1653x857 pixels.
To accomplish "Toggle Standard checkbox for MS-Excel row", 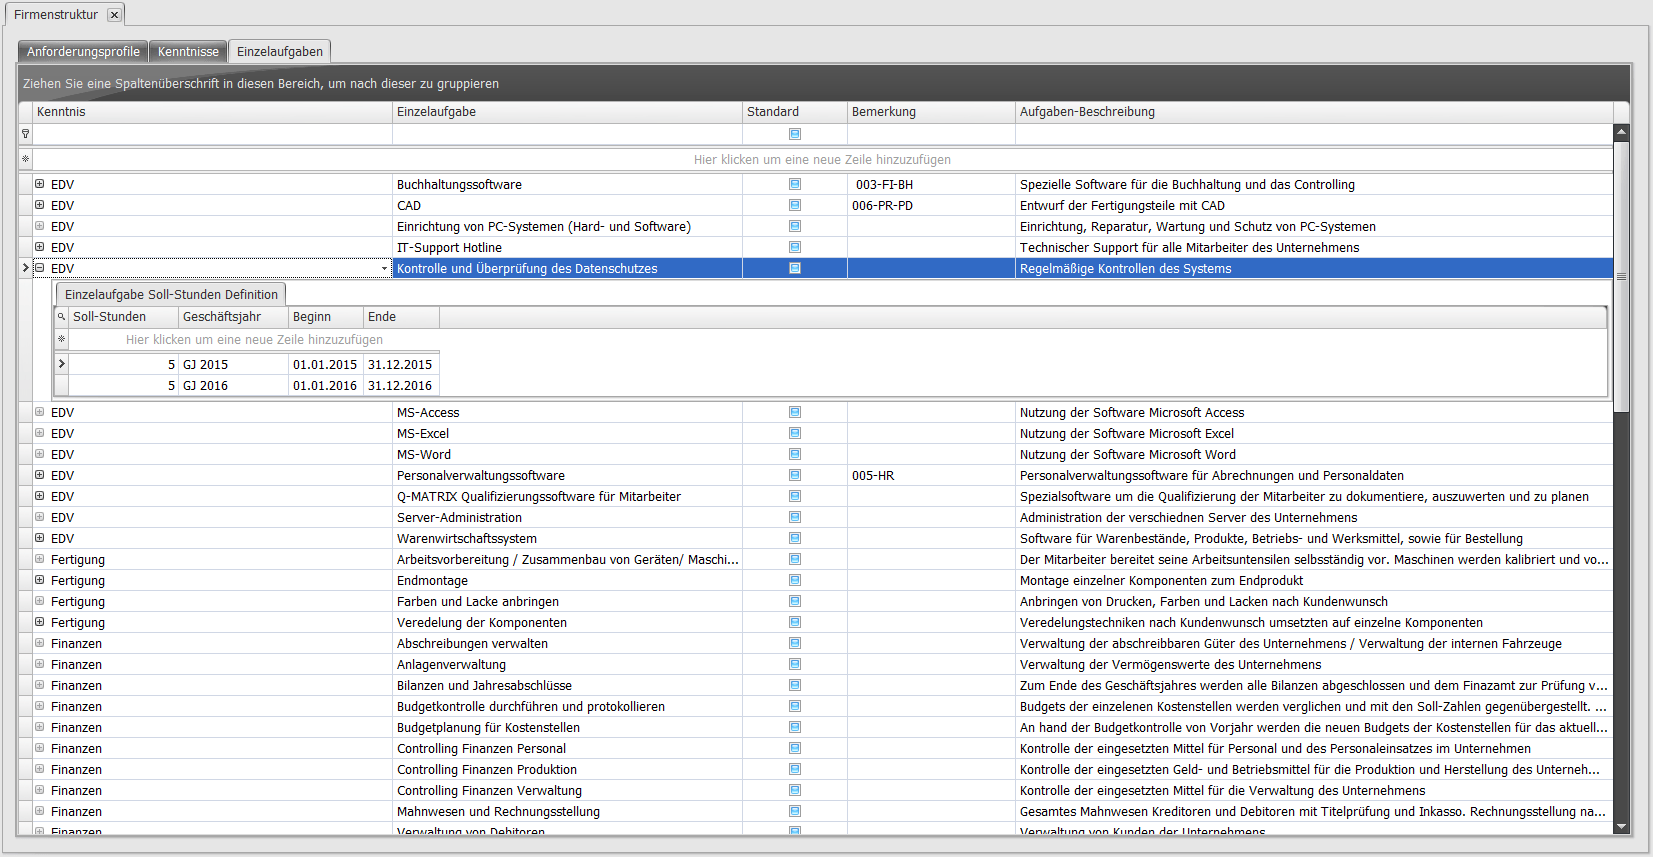I will pos(795,433).
